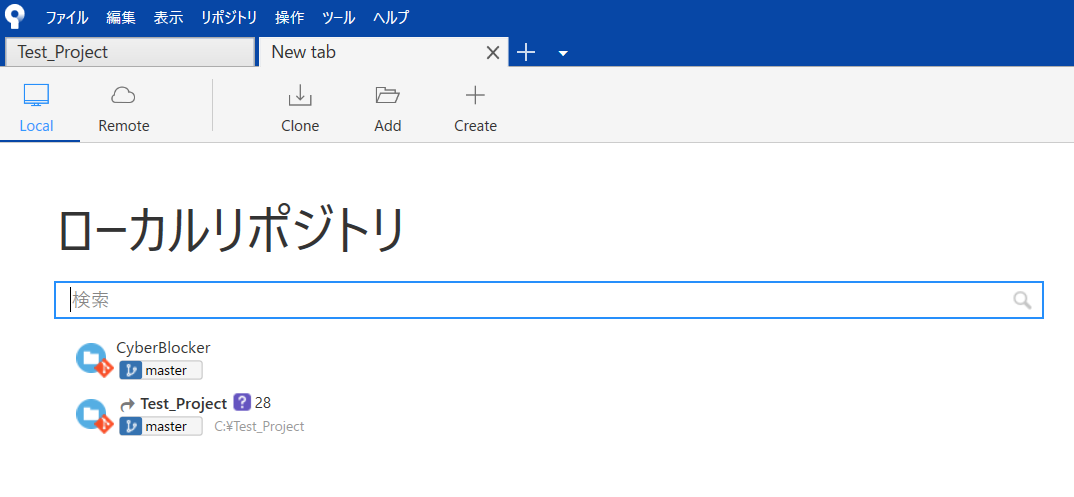Open the ツール menu

[339, 17]
